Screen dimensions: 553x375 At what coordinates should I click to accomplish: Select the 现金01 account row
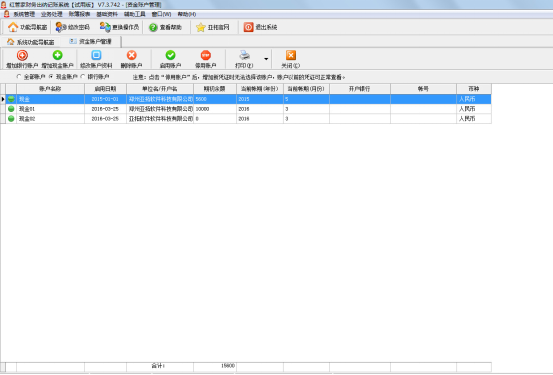(245, 109)
